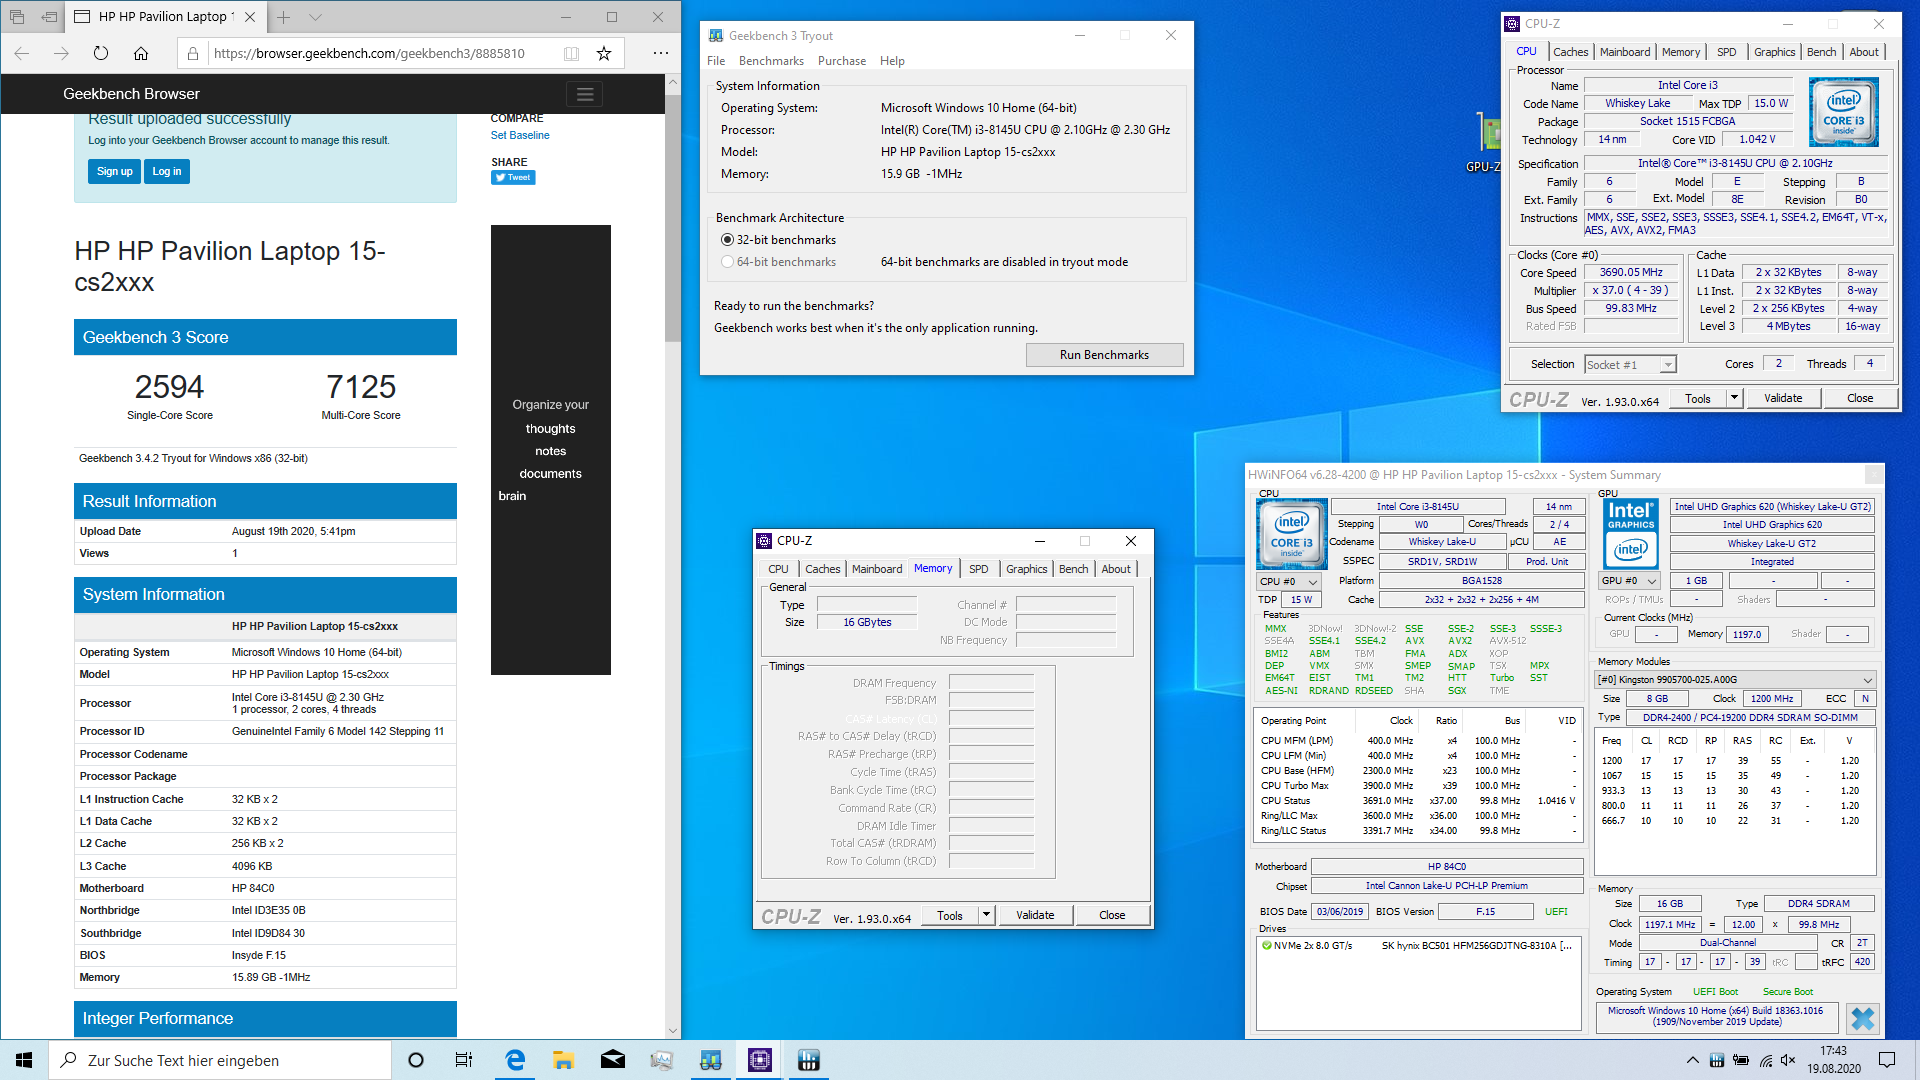Open About tab in CPU-Z Memory window
Image resolution: width=1920 pixels, height=1080 pixels.
[x=1116, y=569]
